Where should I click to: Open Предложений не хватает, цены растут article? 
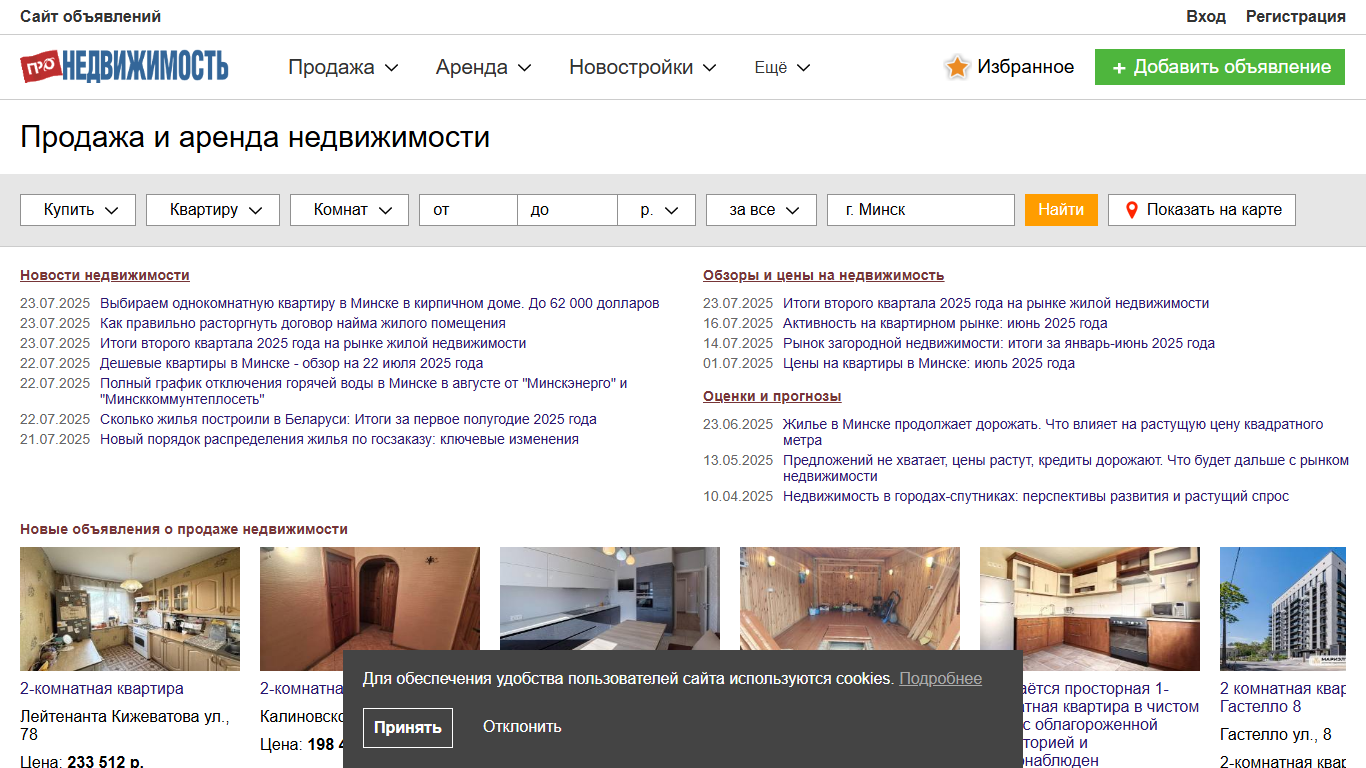[x=1066, y=468]
